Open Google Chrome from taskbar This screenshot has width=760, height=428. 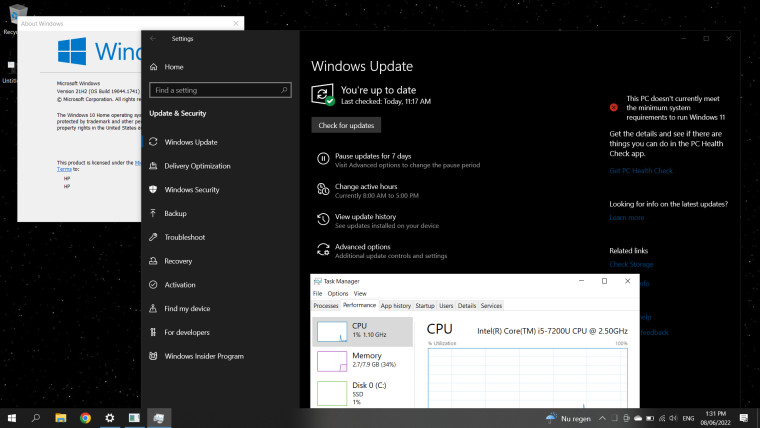pyautogui.click(x=85, y=418)
